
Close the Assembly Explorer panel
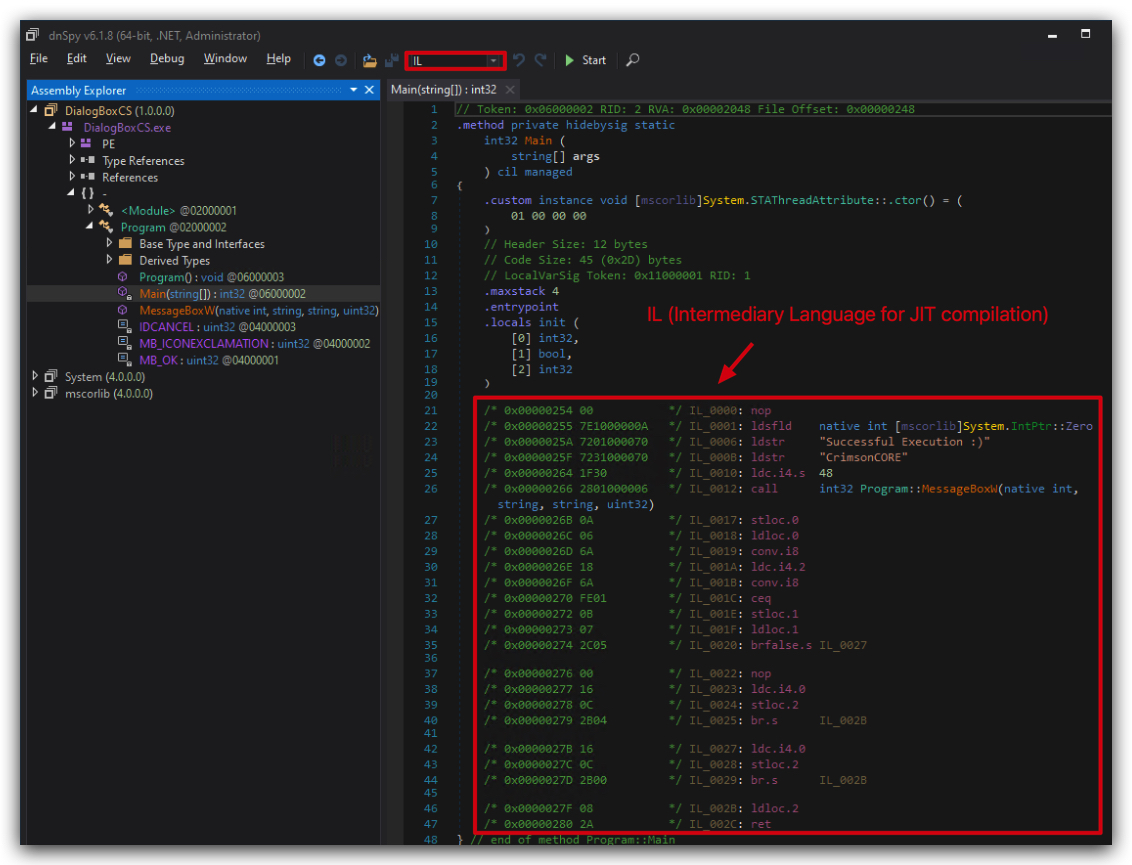coord(369,90)
